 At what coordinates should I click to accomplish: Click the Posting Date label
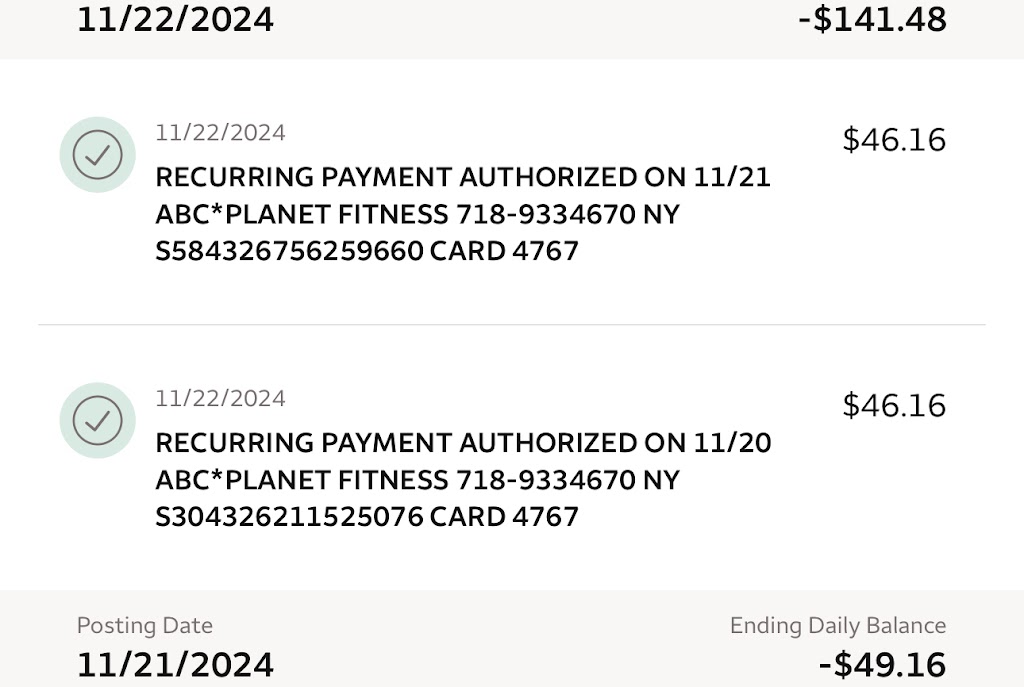(x=145, y=626)
